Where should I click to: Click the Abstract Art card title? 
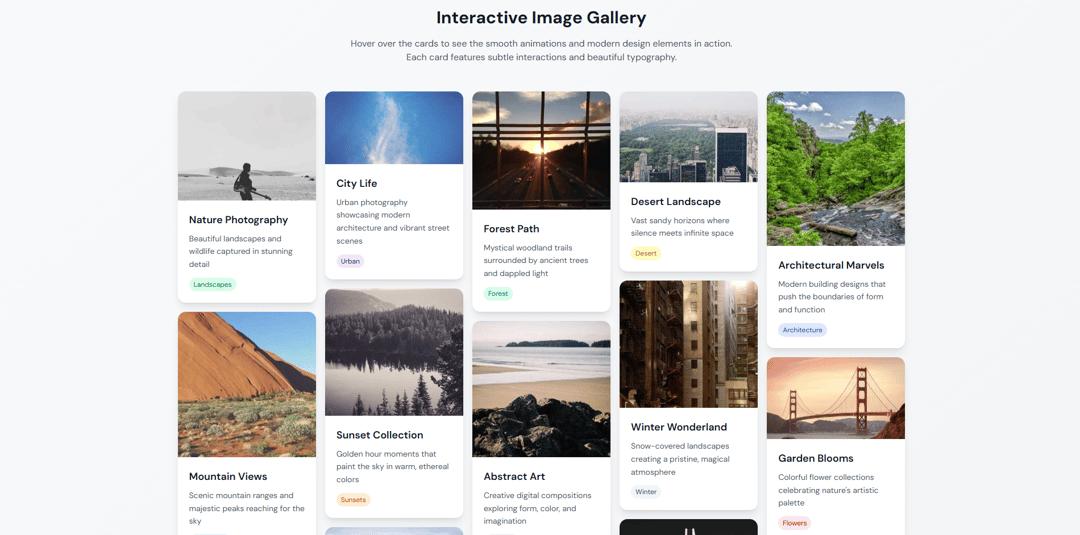pyautogui.click(x=515, y=476)
